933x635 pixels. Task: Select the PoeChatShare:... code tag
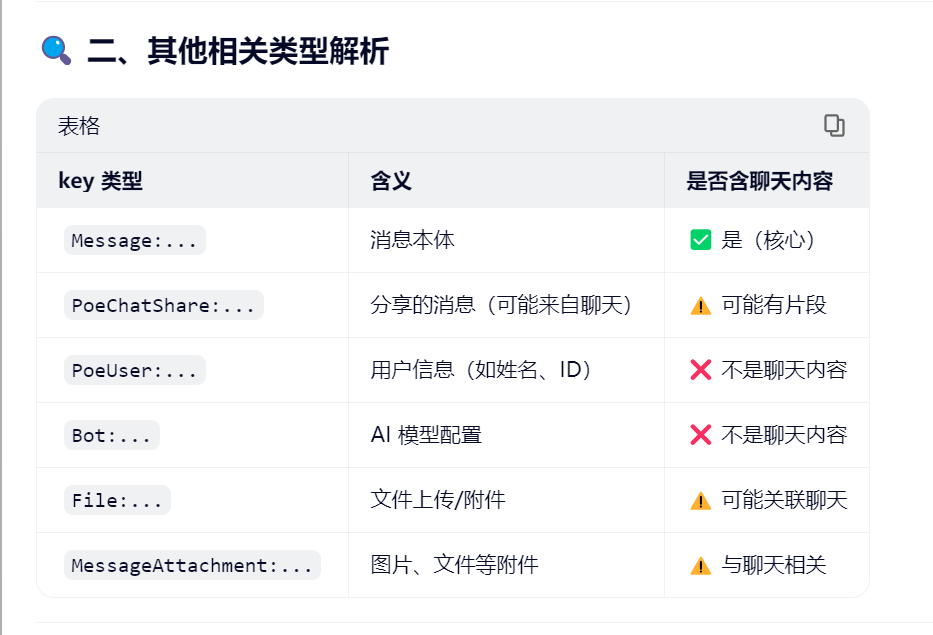click(163, 305)
